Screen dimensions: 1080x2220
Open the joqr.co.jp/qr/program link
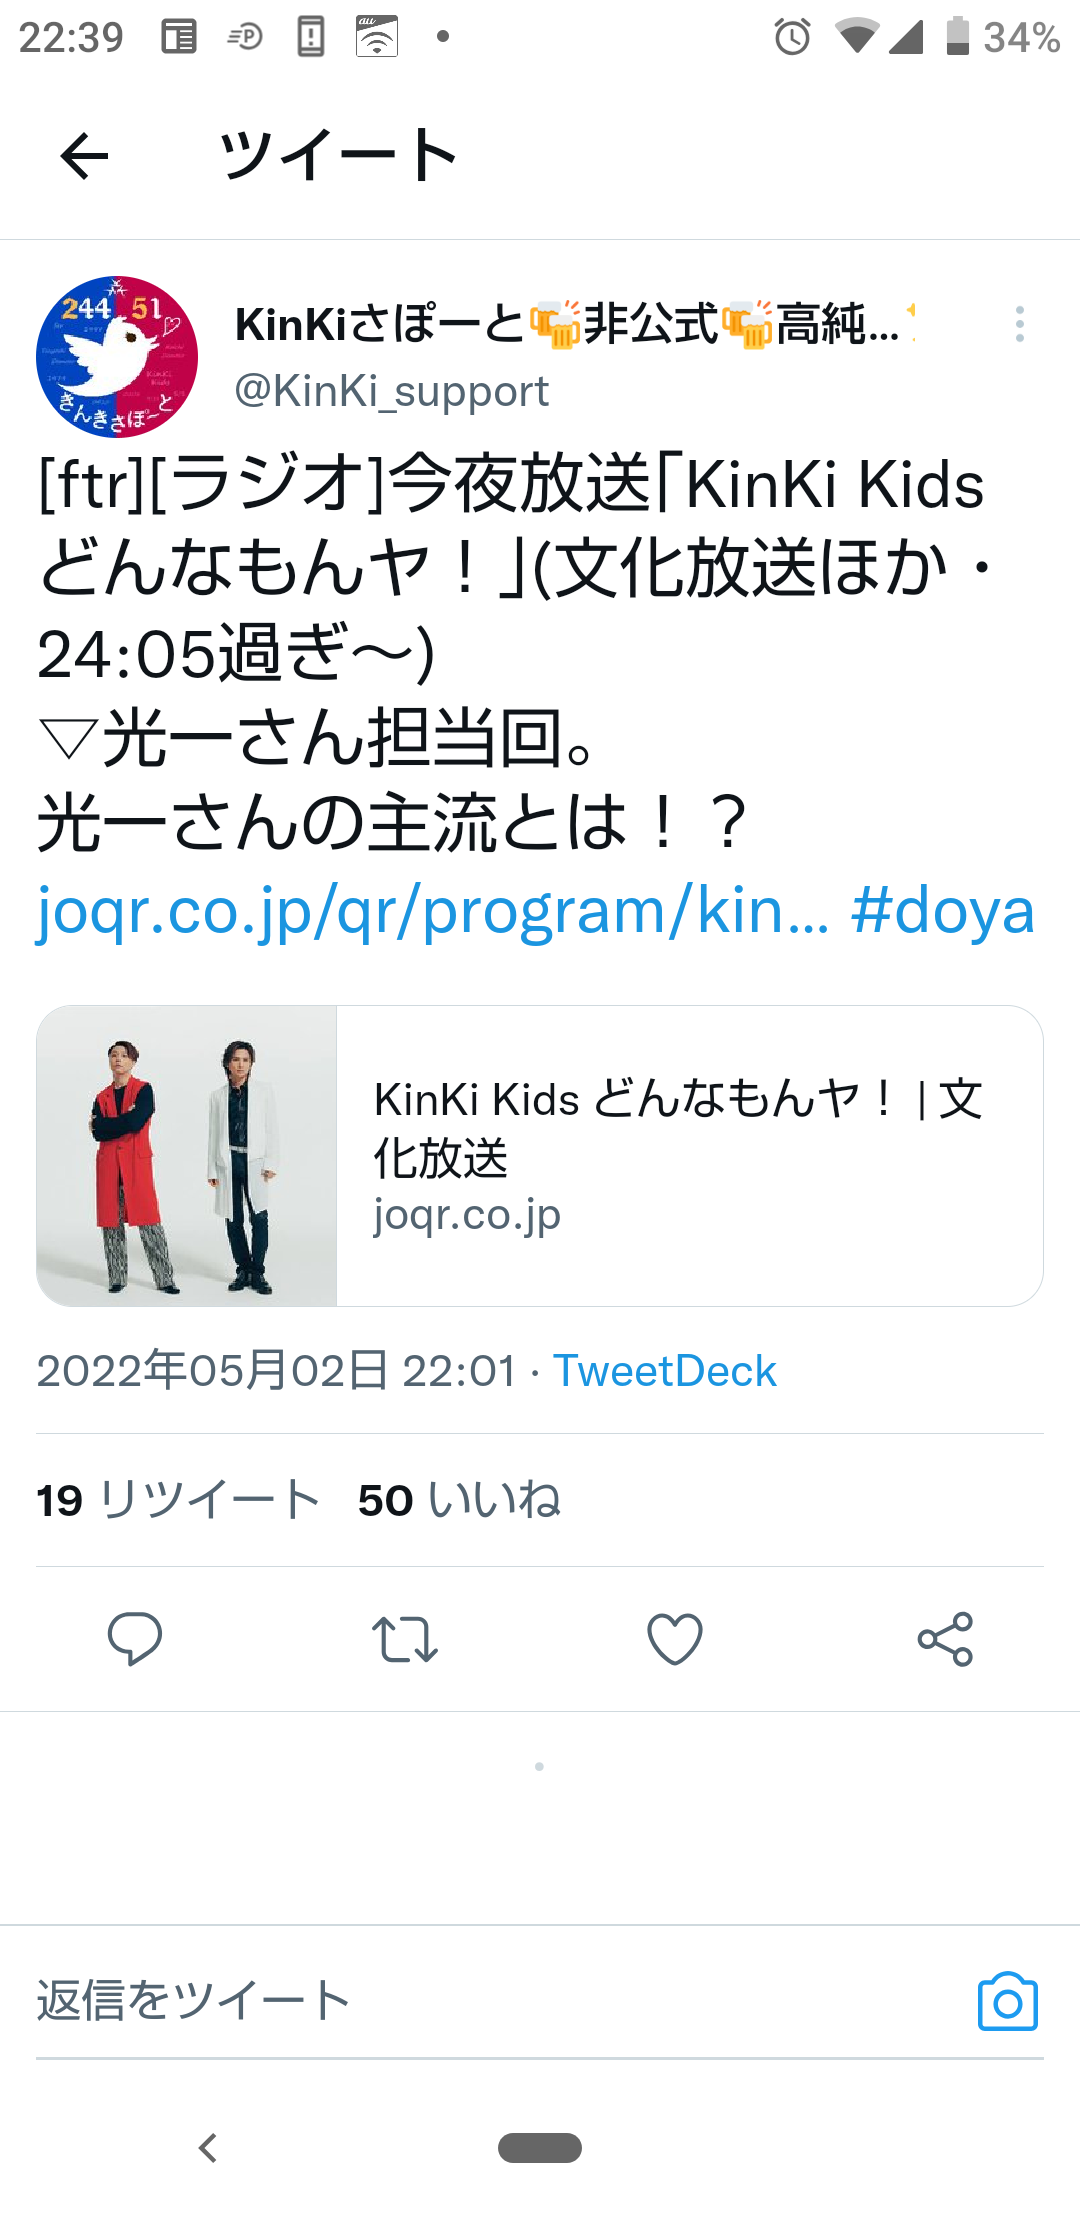tap(434, 912)
